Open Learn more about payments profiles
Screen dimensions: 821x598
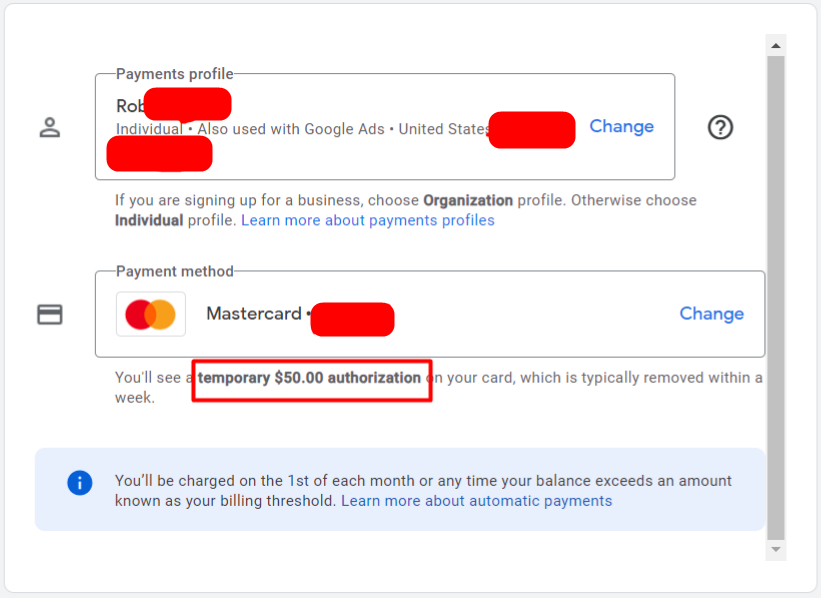point(368,220)
